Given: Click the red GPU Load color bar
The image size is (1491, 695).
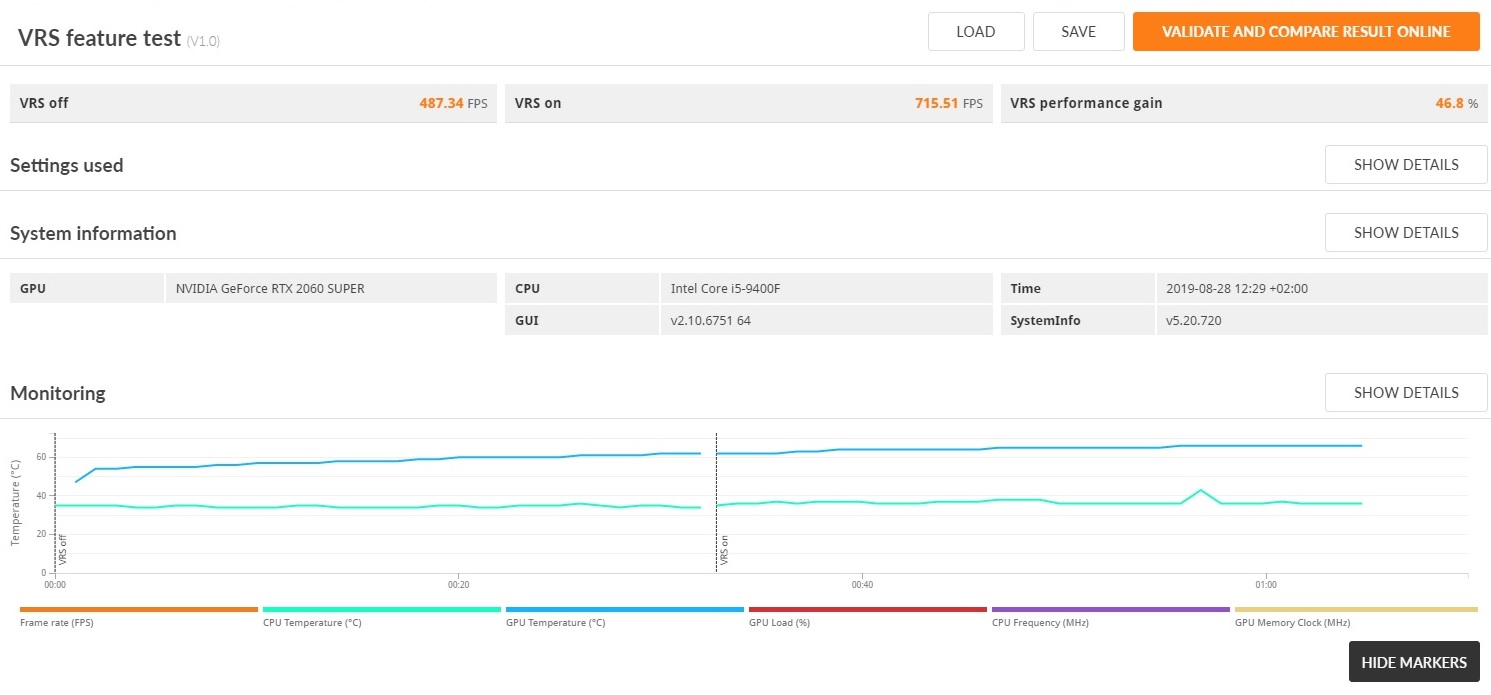Looking at the screenshot, I should coord(868,609).
